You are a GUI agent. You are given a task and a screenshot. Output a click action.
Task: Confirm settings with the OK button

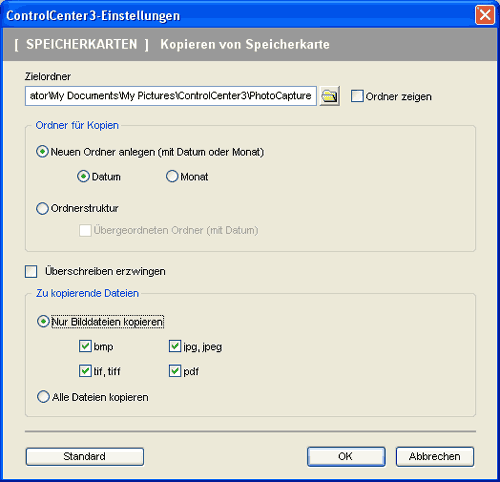[346, 456]
